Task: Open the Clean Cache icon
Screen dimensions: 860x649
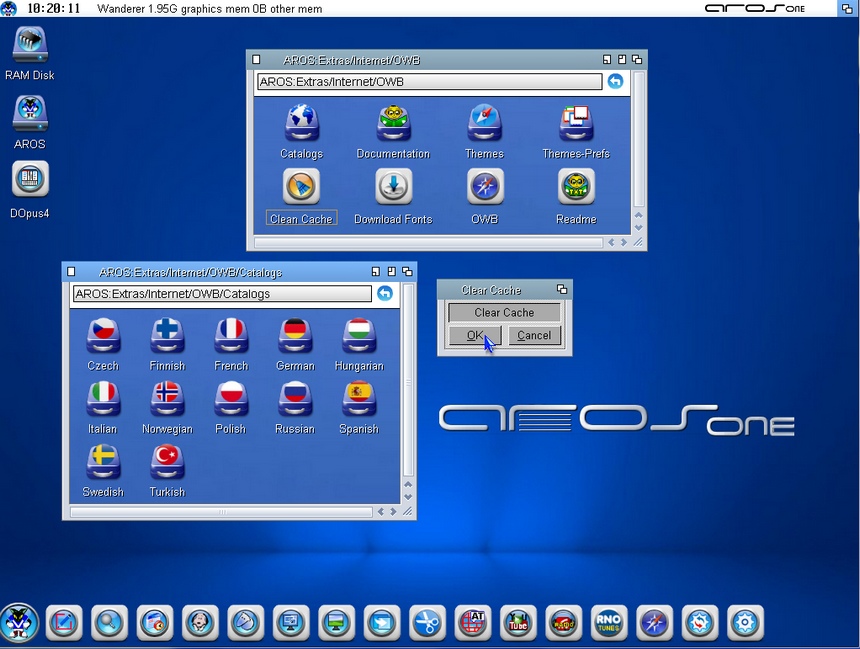Action: pyautogui.click(x=301, y=187)
